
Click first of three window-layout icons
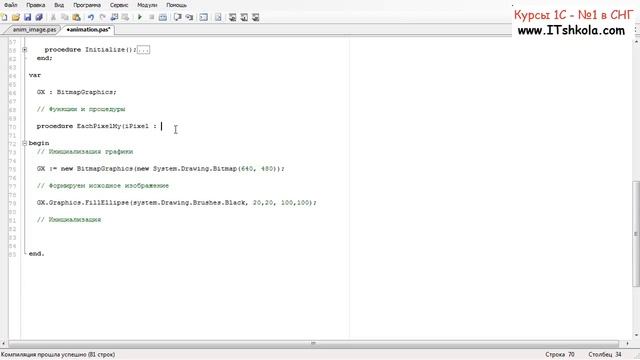pos(232,17)
